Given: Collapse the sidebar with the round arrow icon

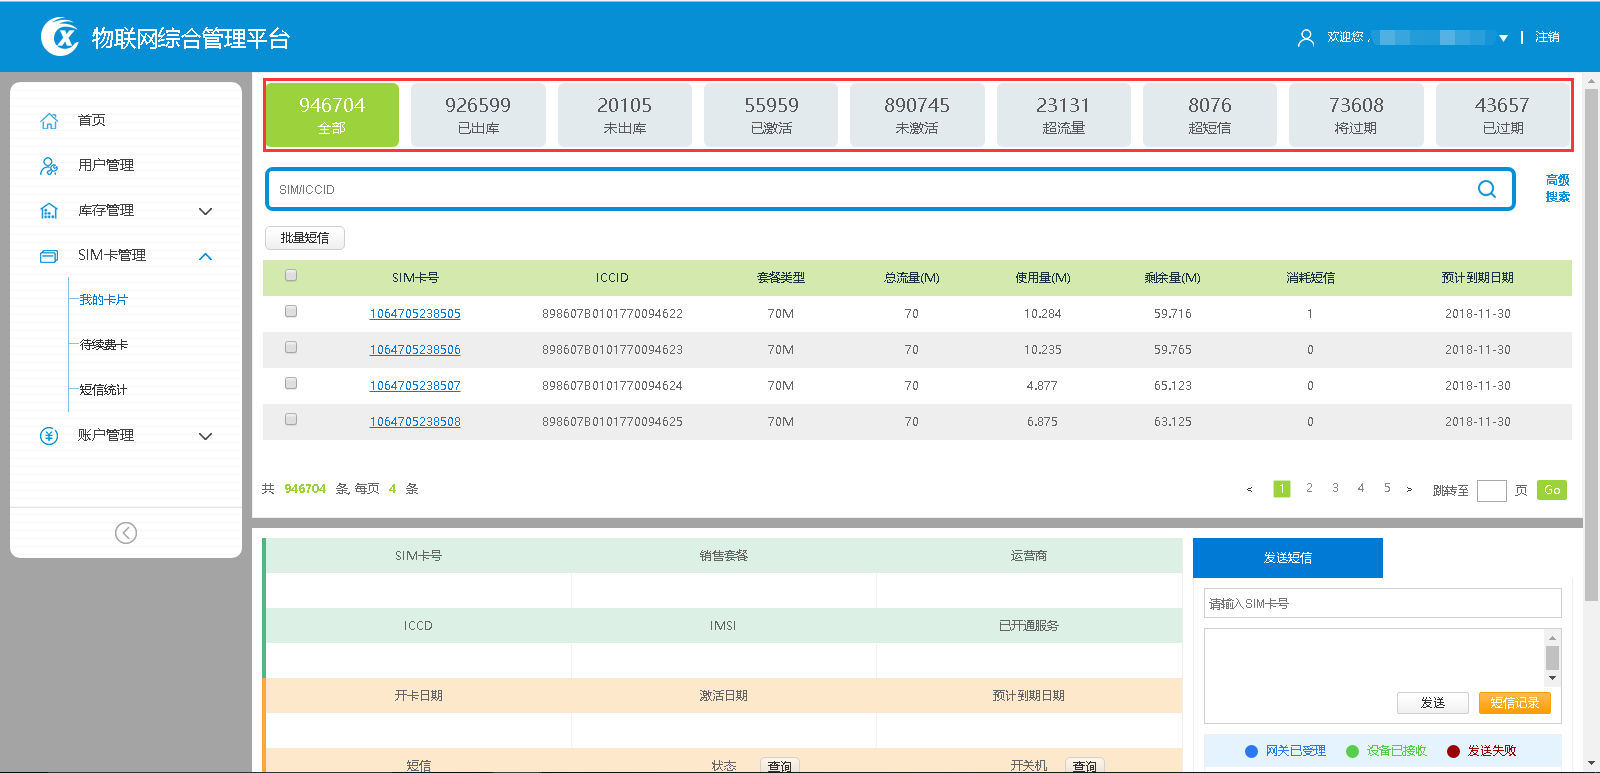Looking at the screenshot, I should 126,533.
